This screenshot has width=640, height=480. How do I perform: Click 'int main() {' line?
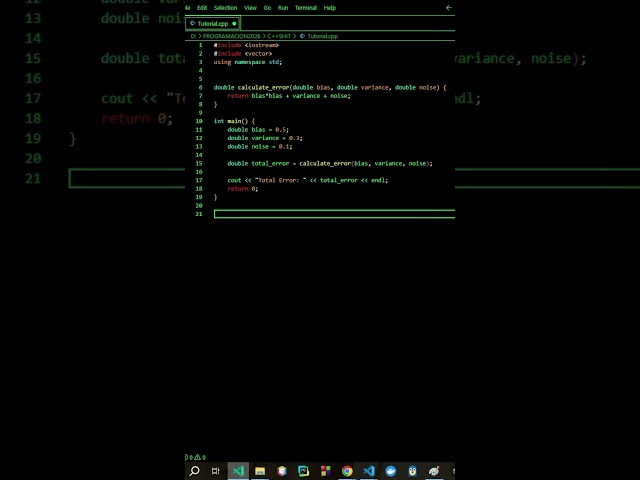pyautogui.click(x=234, y=121)
